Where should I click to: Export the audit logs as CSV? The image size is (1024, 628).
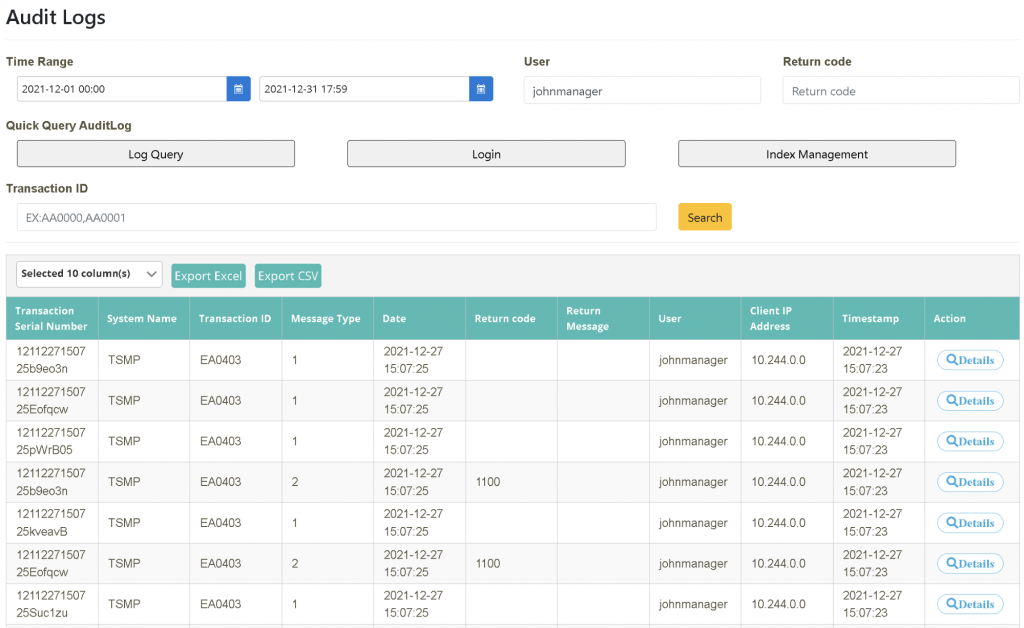(288, 275)
